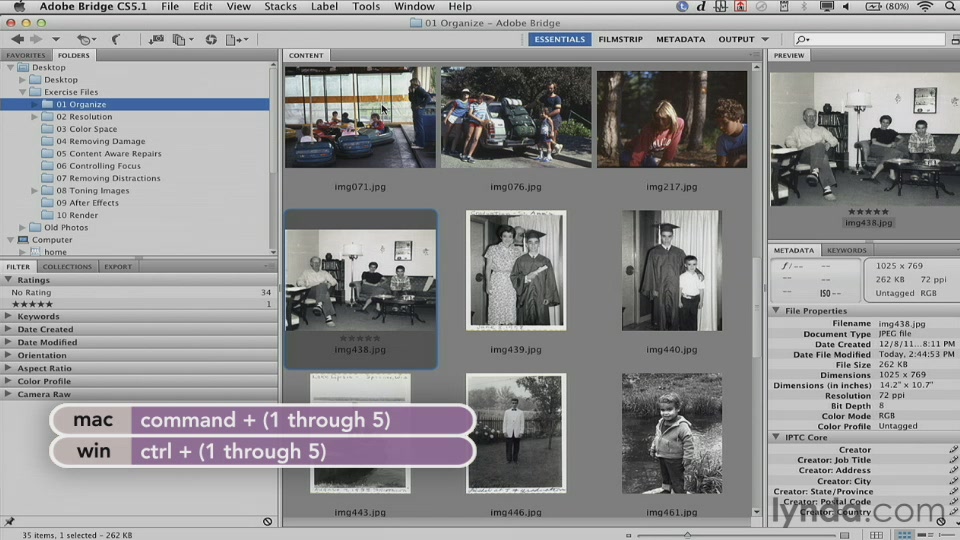Select the Metadata tab in right panel
Screen dimensions: 960x540
coord(793,250)
